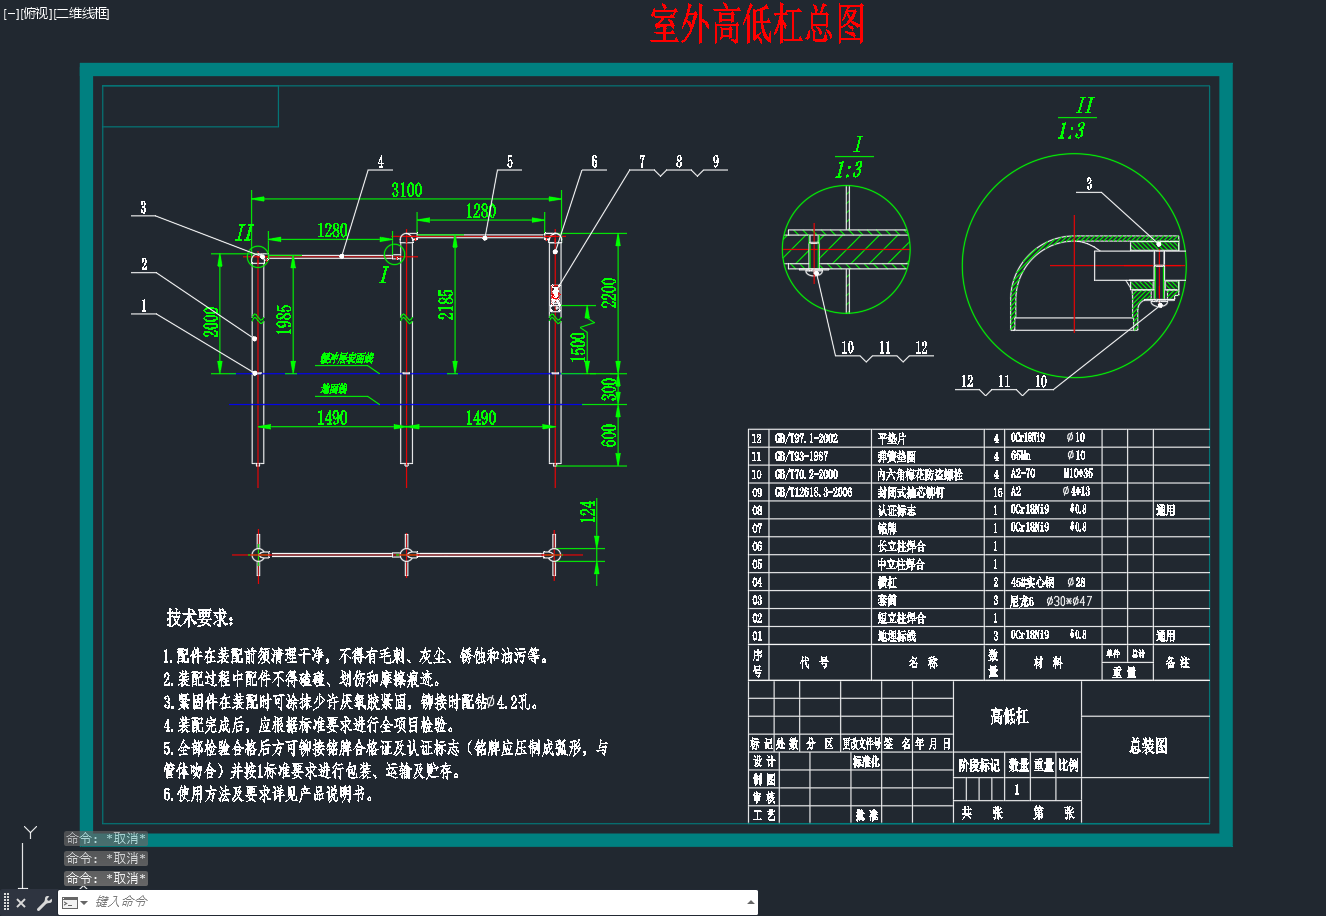The image size is (1326, 916).
Task: Select the 124 dimension in plan view
Action: coord(588,510)
